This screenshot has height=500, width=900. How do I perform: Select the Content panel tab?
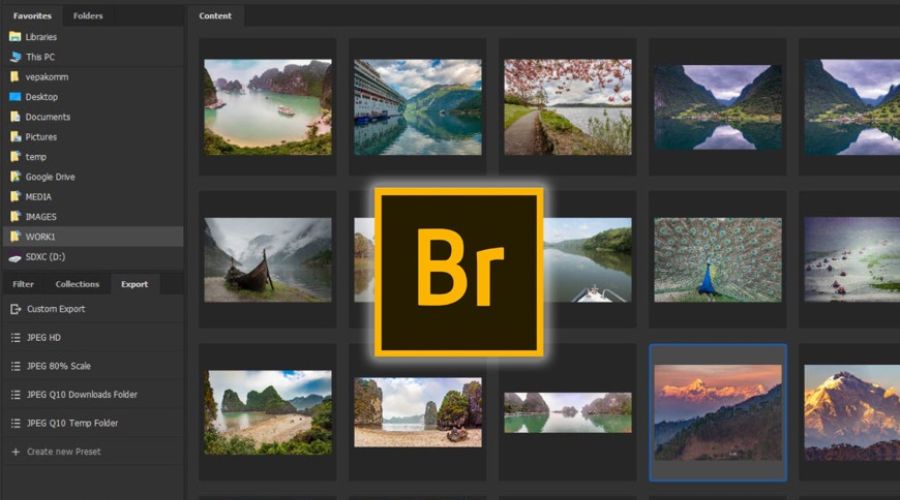[215, 16]
